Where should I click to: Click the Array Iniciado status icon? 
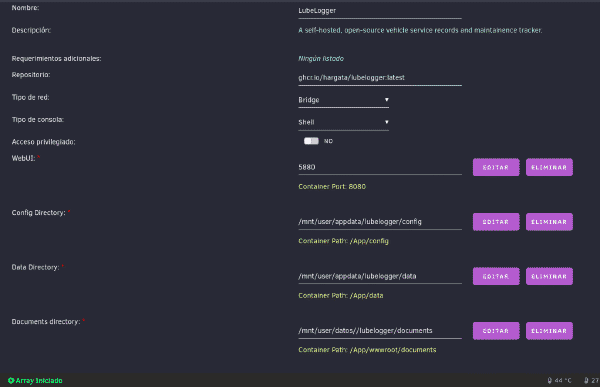[x=11, y=380]
